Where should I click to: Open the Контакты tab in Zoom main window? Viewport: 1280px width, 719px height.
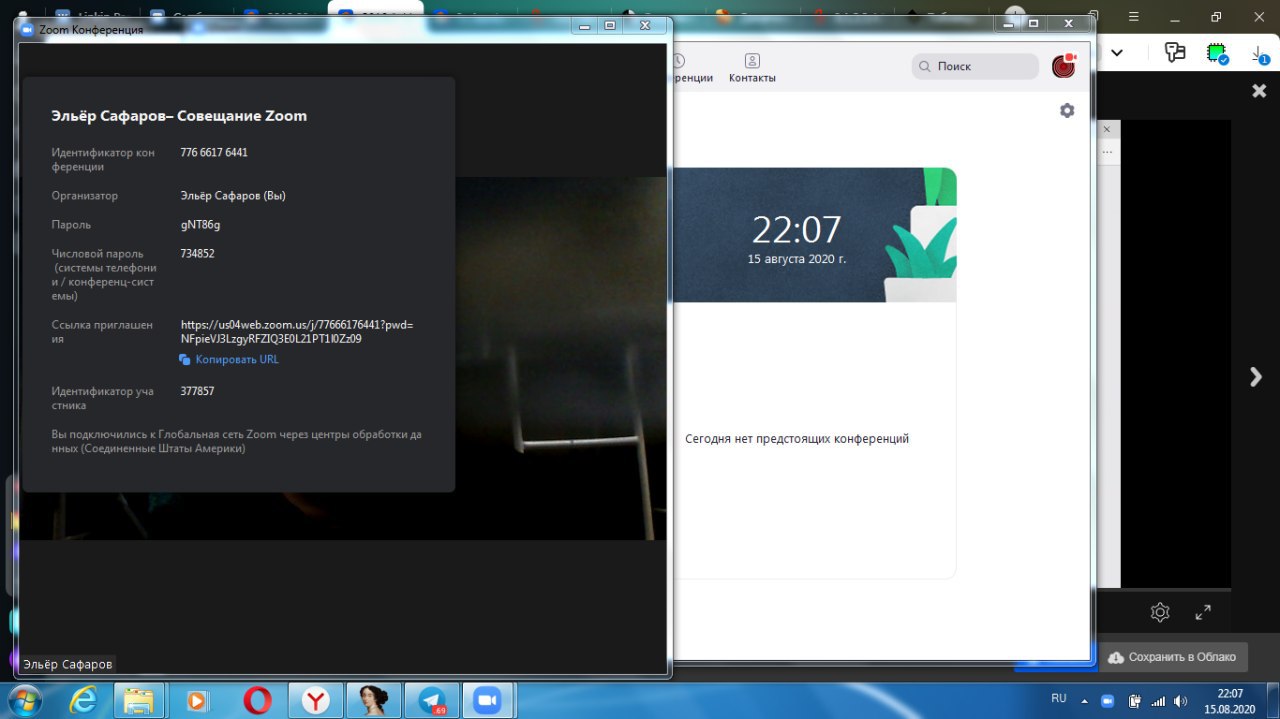tap(752, 68)
